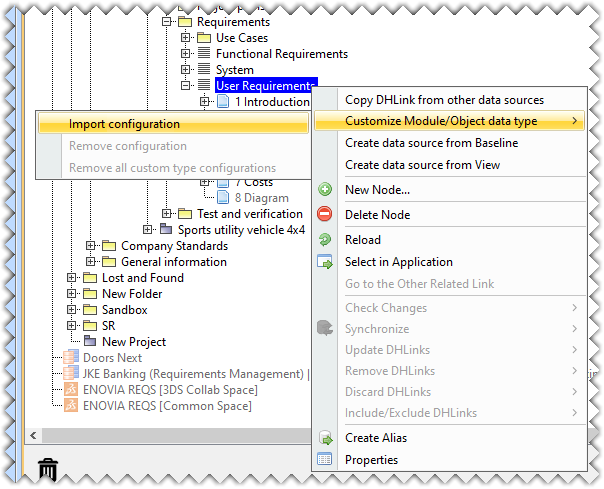Click the red Delete Node icon

[324, 214]
